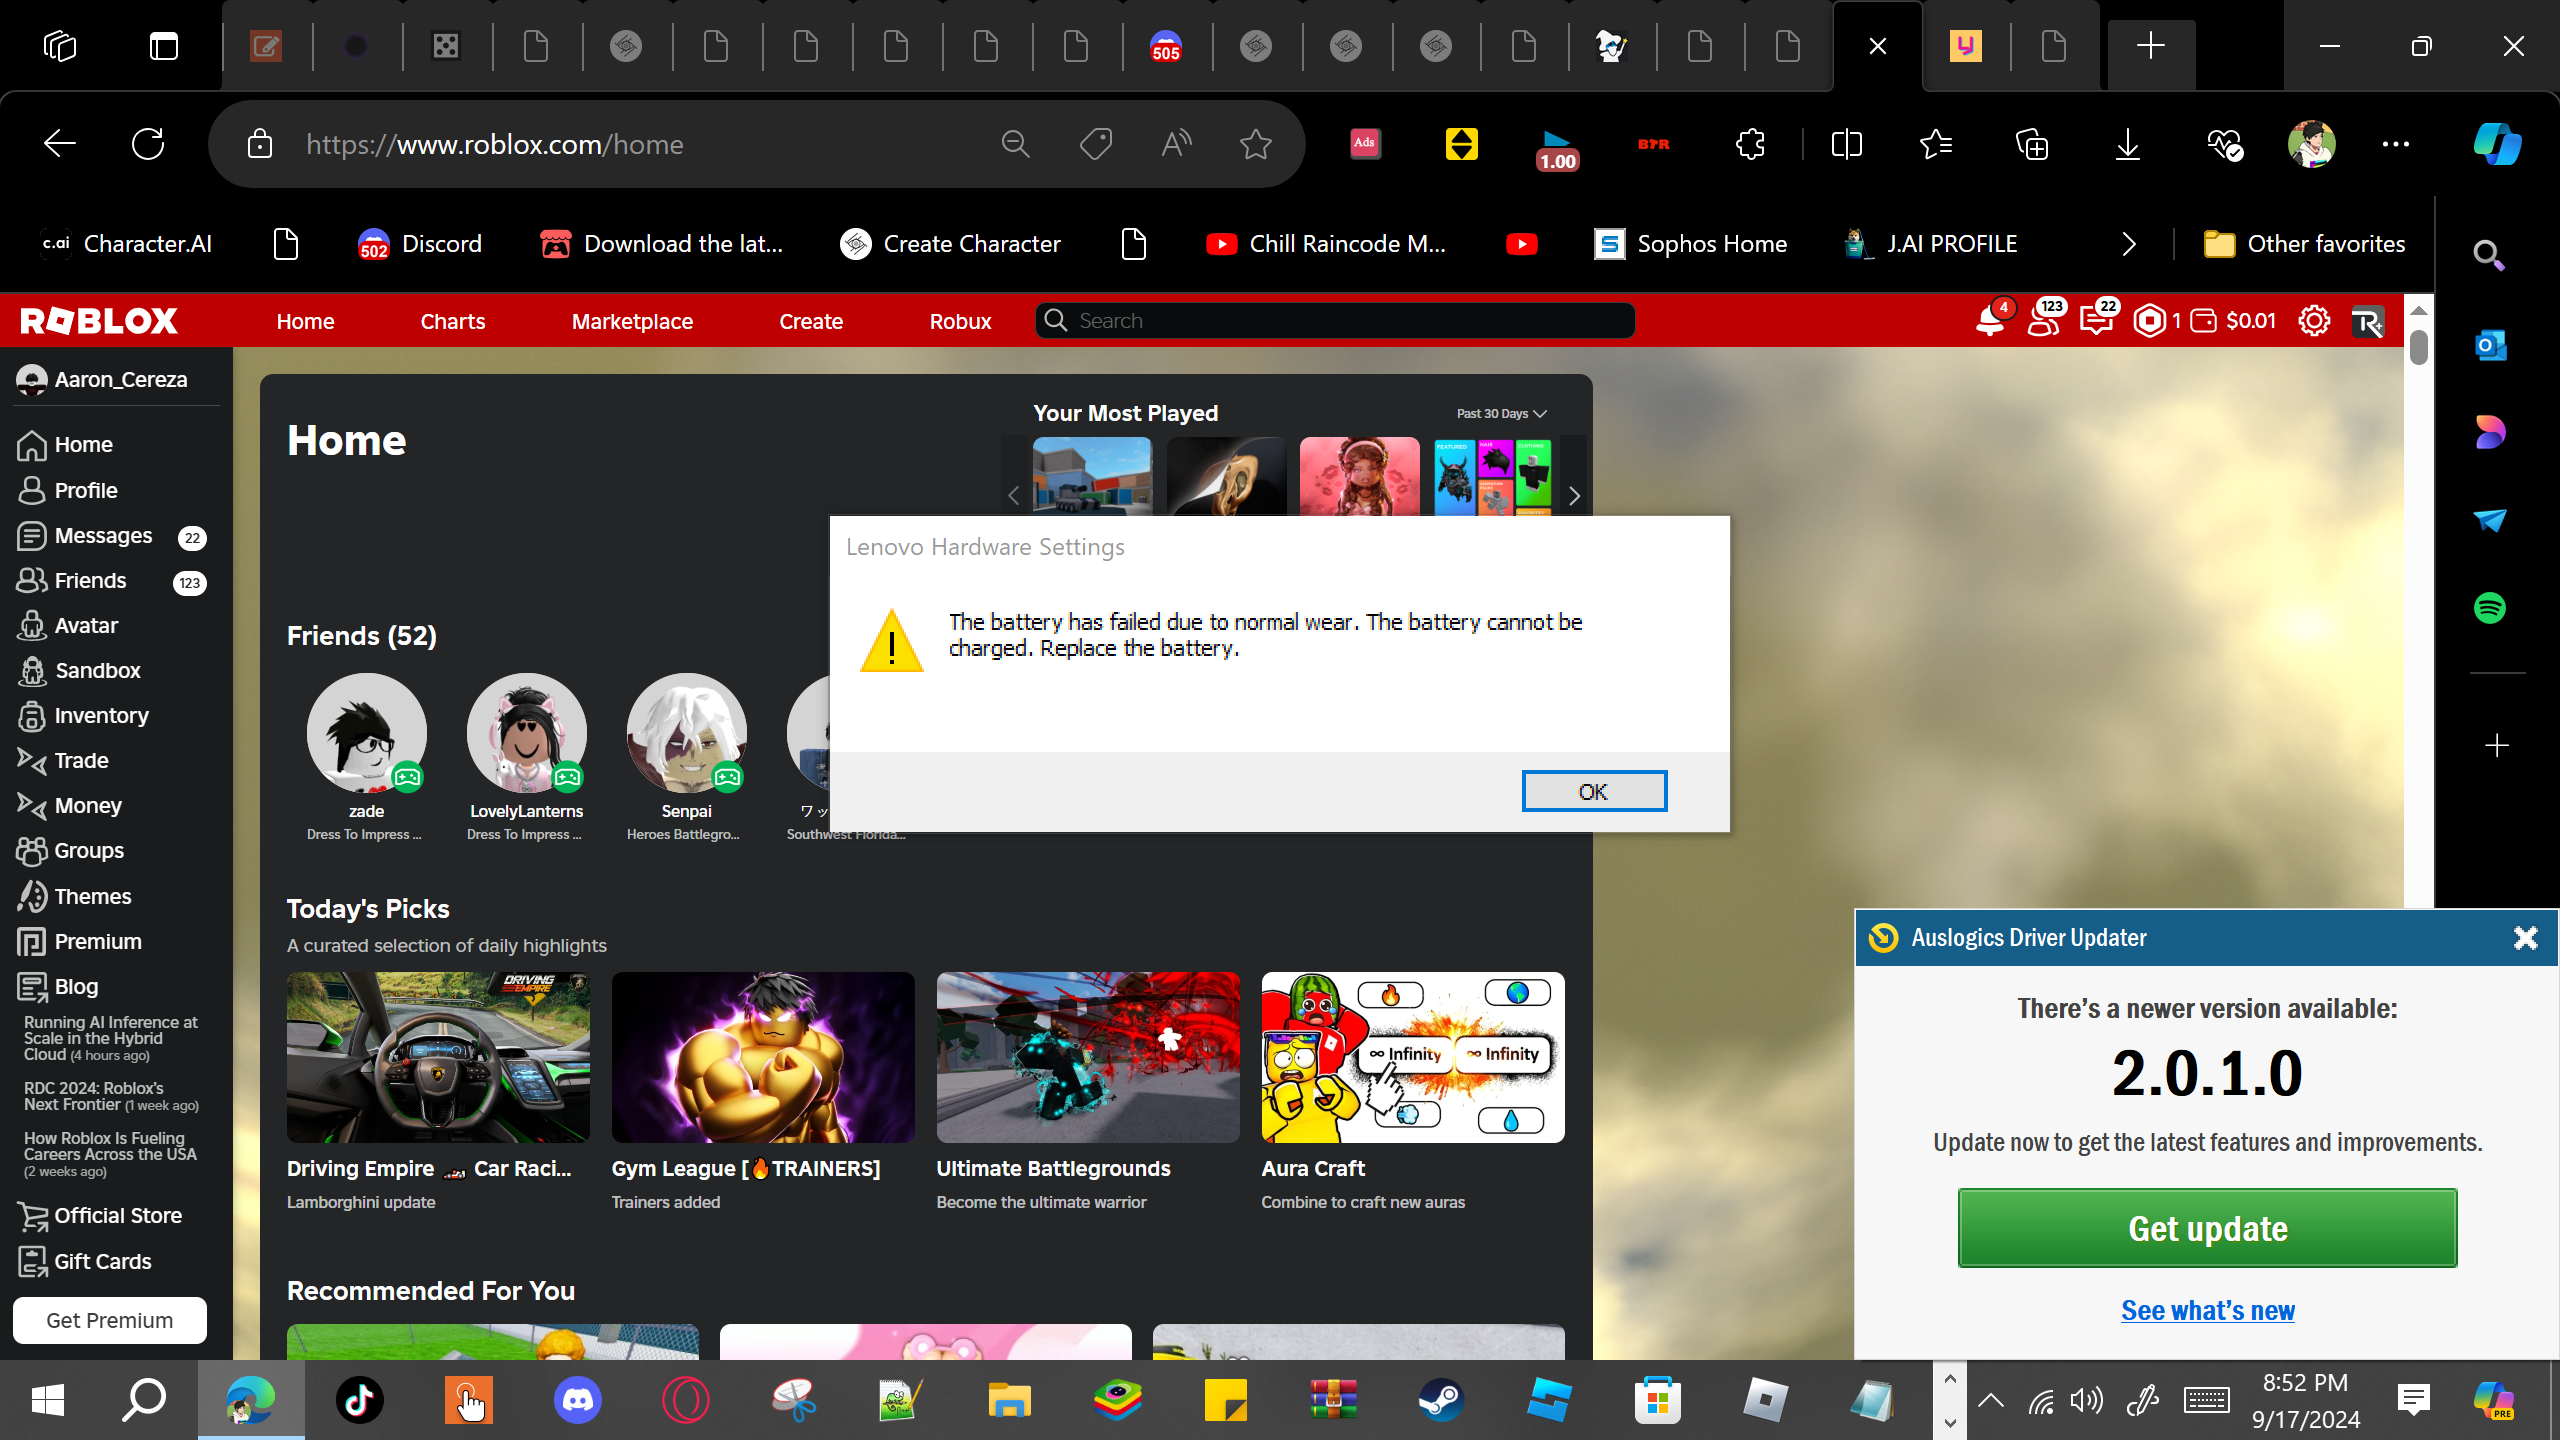2560x1440 pixels.
Task: Expand Past 30 Days dropdown
Action: coord(1501,413)
